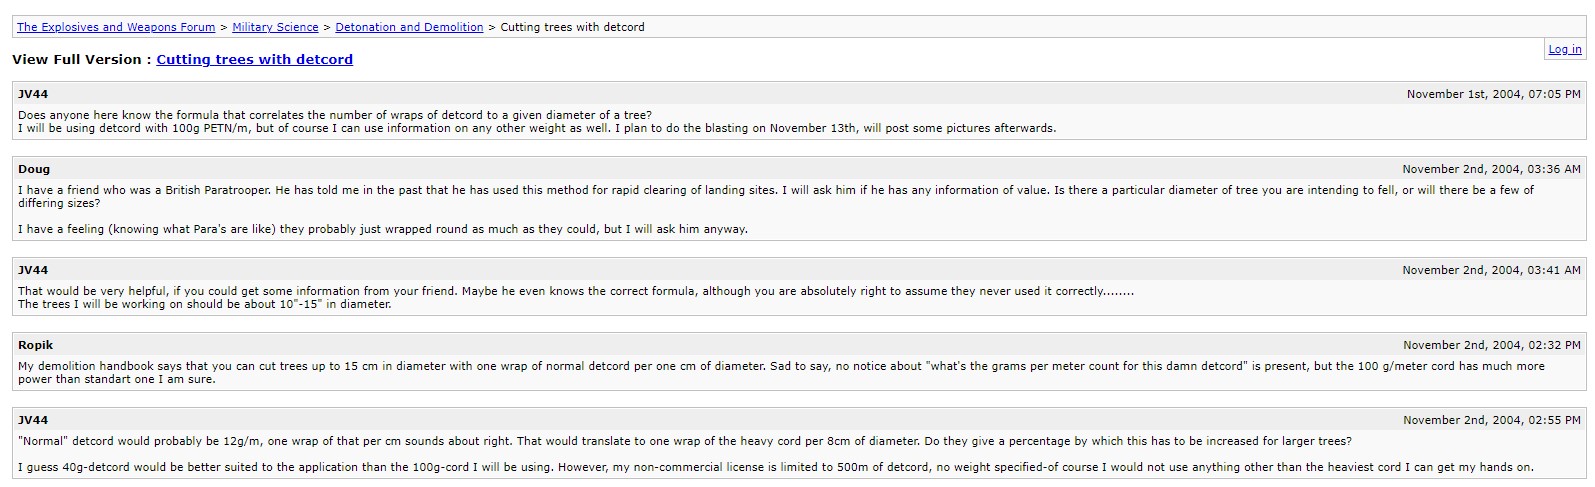
Task: Click JV44's name on the 03:41 AM post
Action: coord(33,270)
